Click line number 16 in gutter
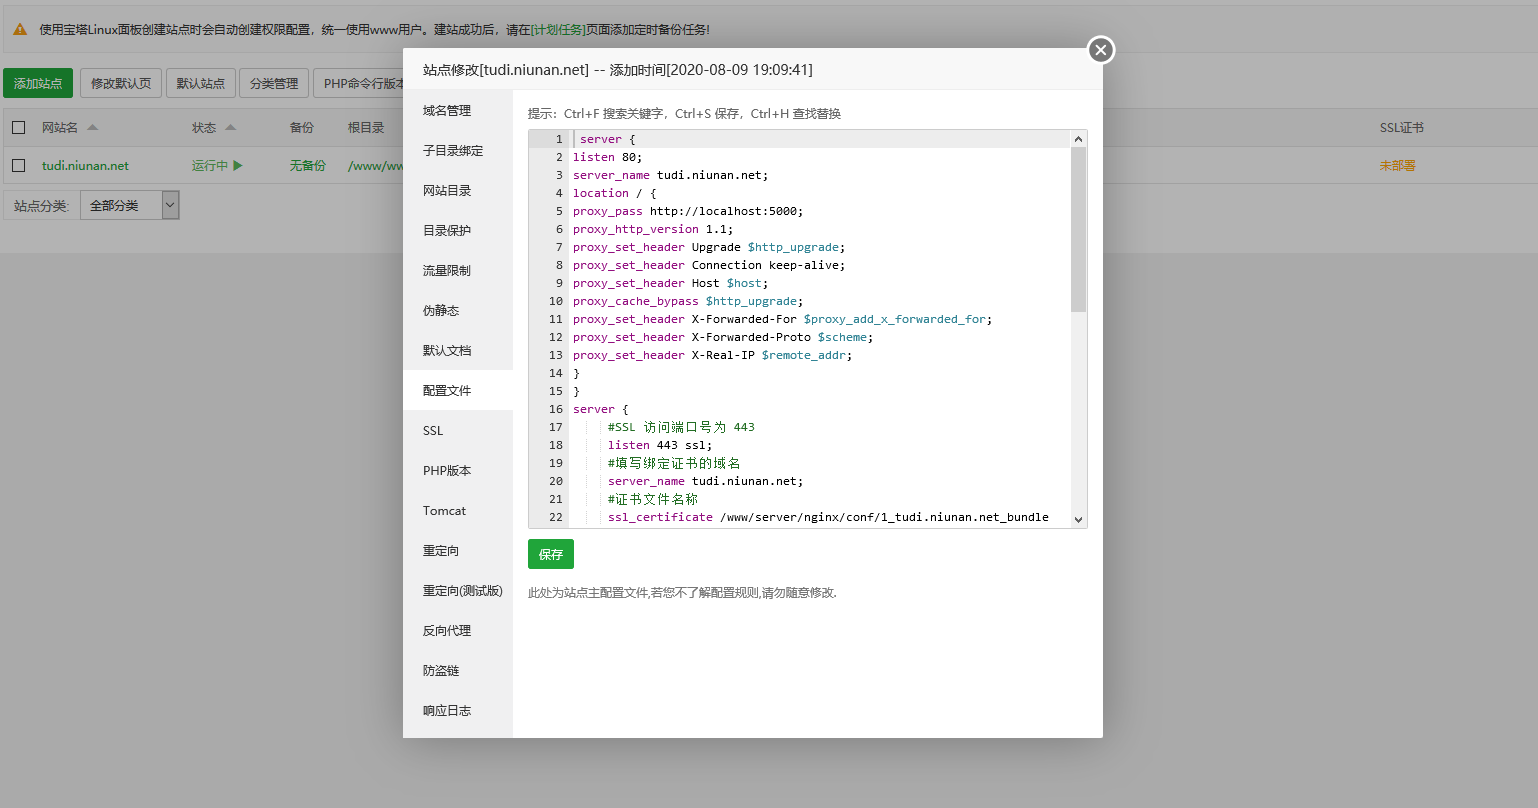 coord(556,409)
